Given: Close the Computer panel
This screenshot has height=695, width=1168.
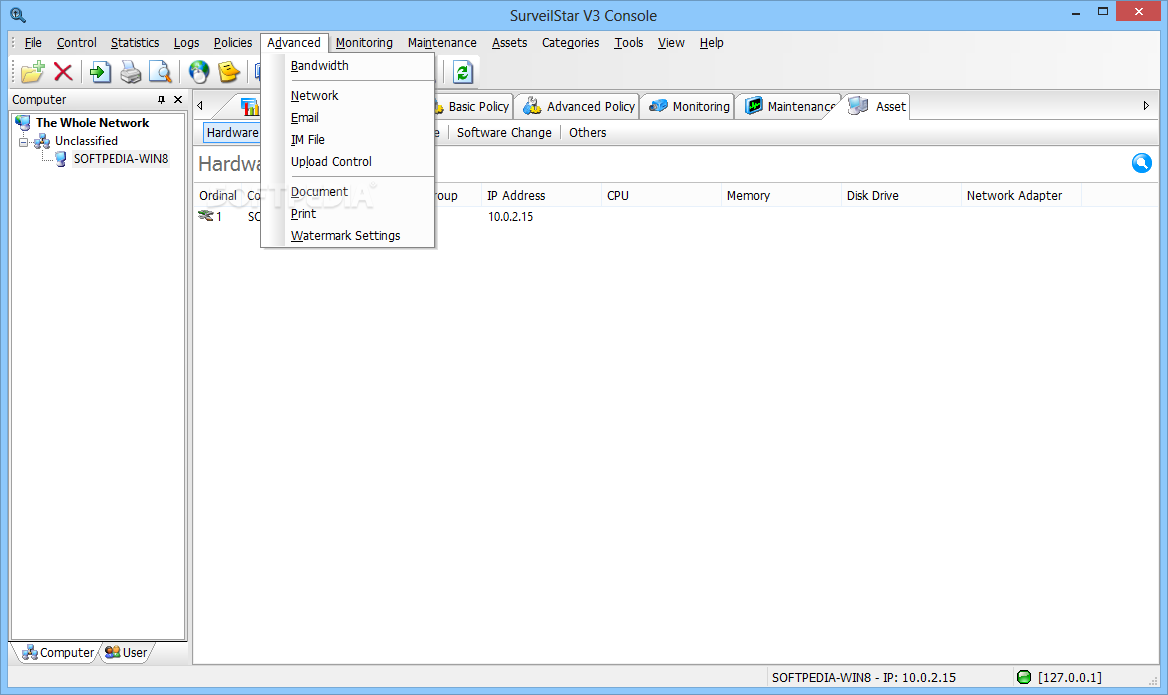Looking at the screenshot, I should tap(178, 99).
